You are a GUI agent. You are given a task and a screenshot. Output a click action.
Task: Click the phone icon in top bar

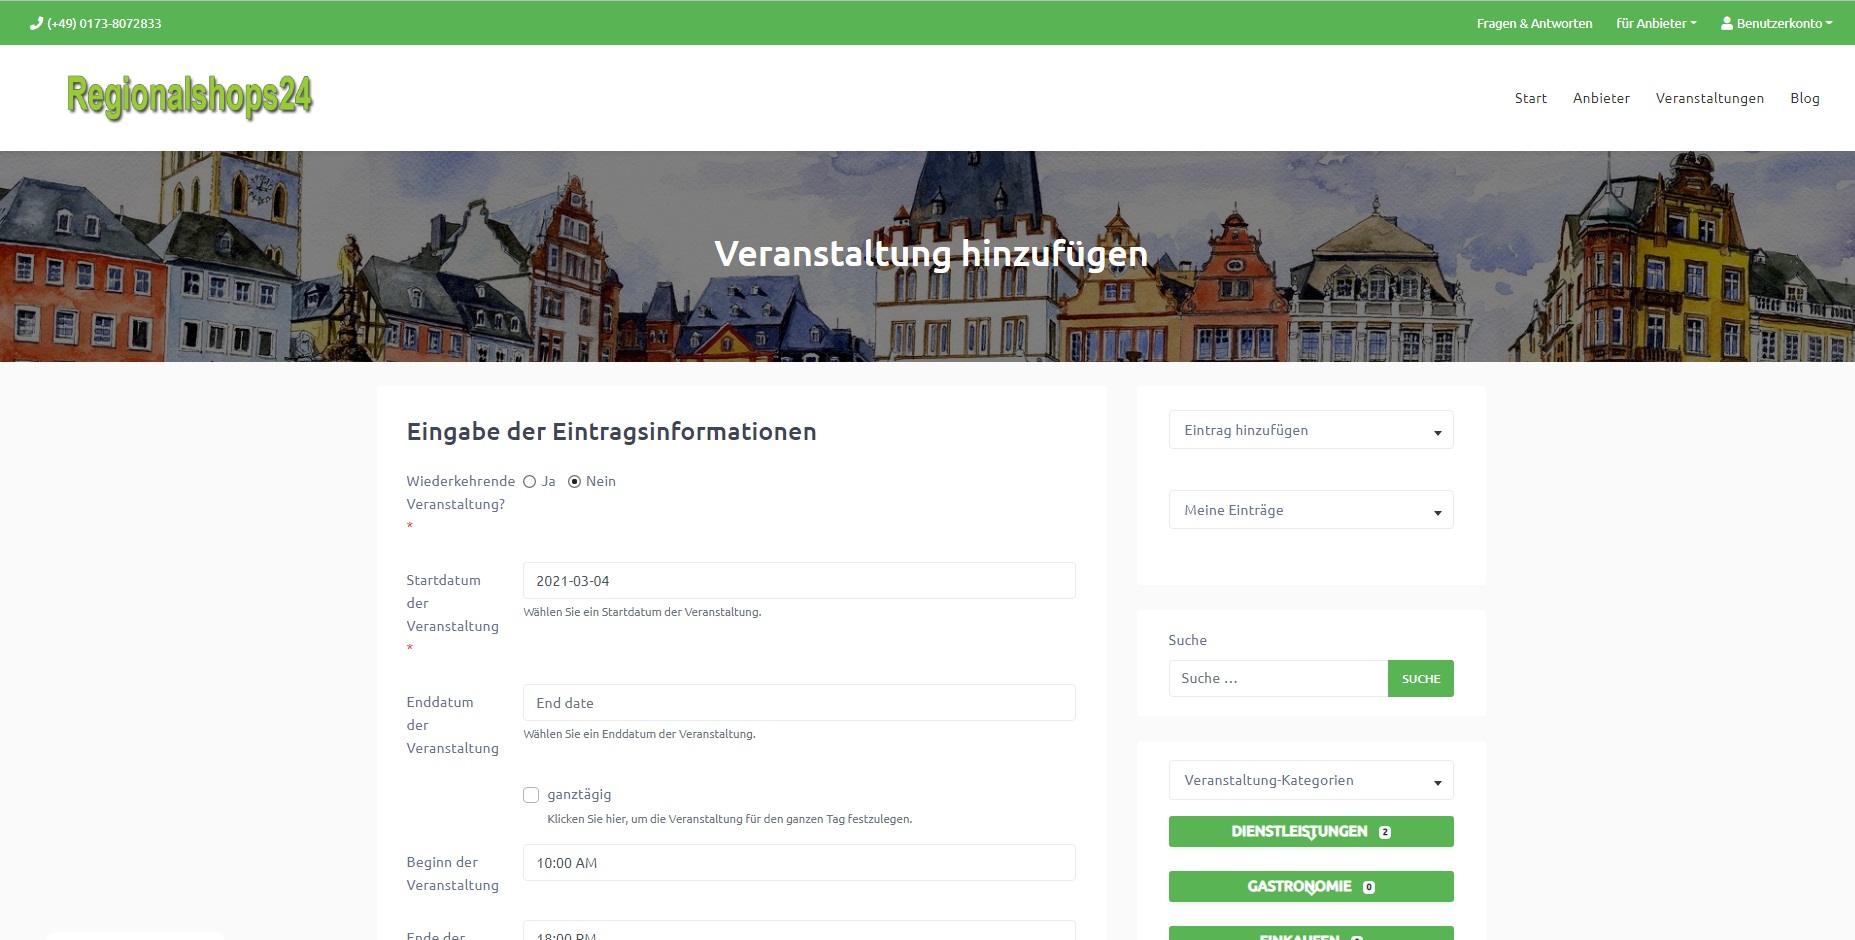coord(36,23)
